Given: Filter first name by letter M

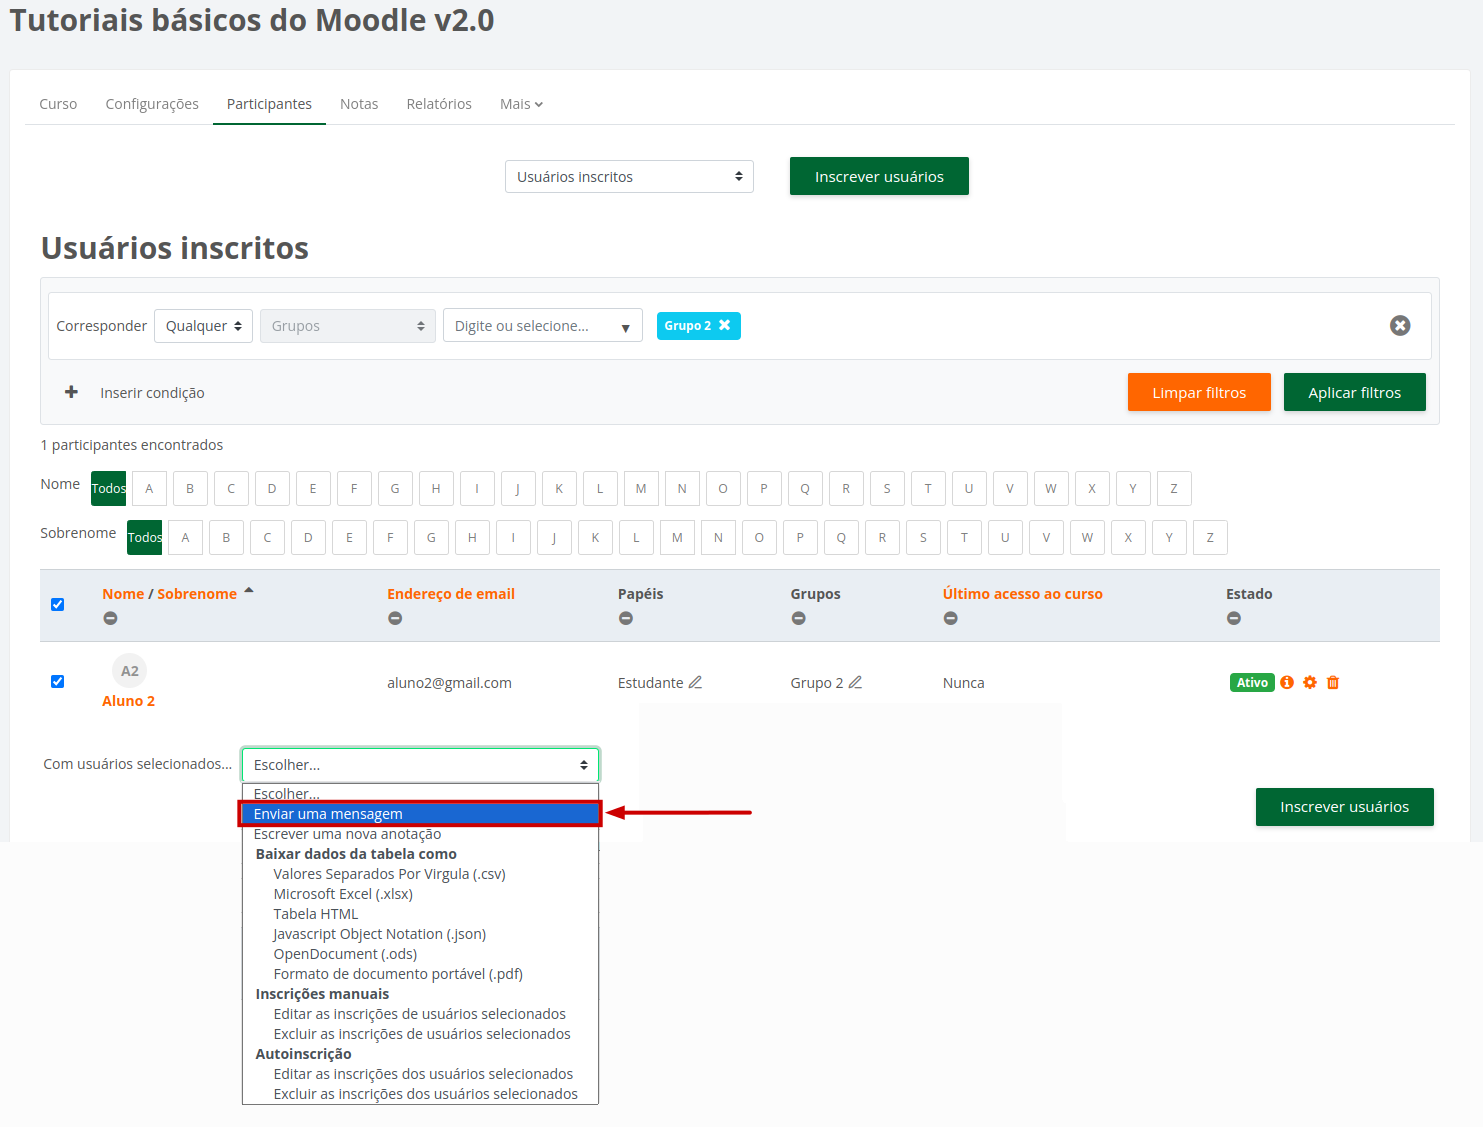Looking at the screenshot, I should pyautogui.click(x=641, y=489).
